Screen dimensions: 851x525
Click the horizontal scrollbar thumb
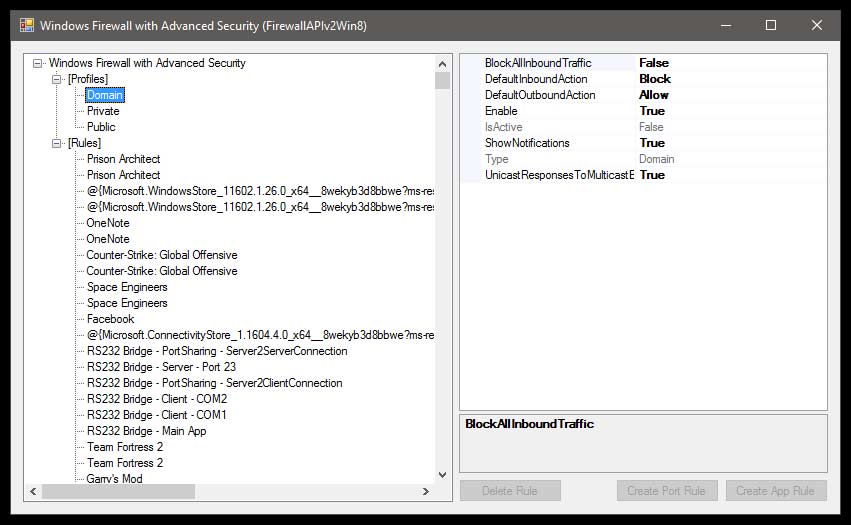[x=119, y=491]
